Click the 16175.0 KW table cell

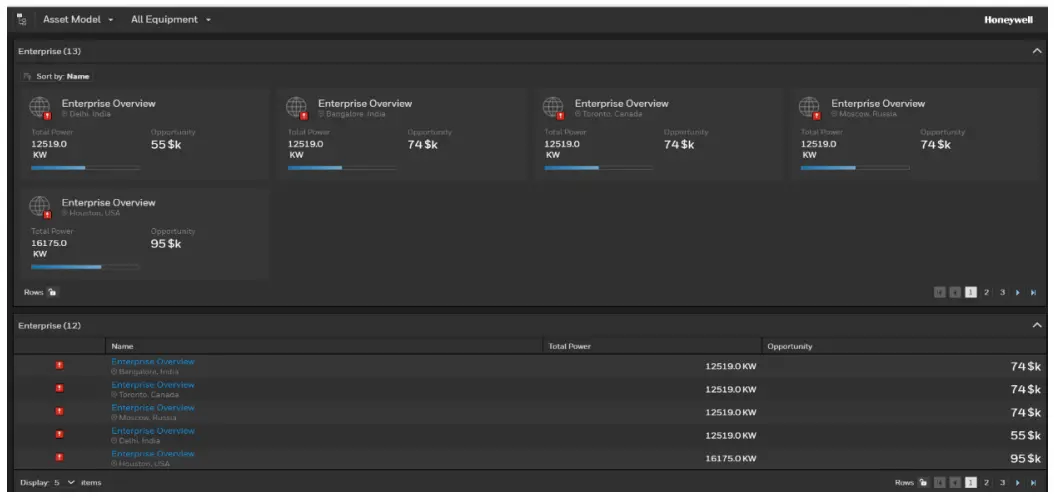click(x=731, y=458)
